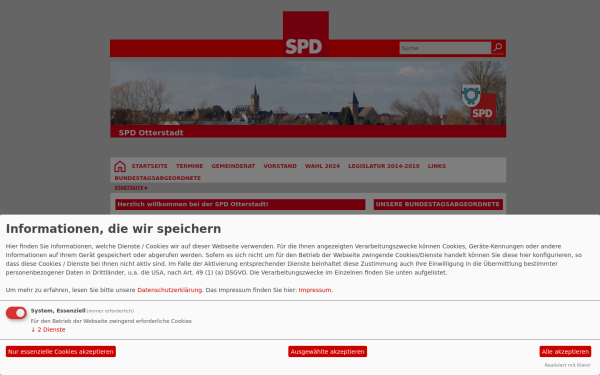This screenshot has width=600, height=375.
Task: Open the Wahl 2024 menu item
Action: [x=322, y=166]
